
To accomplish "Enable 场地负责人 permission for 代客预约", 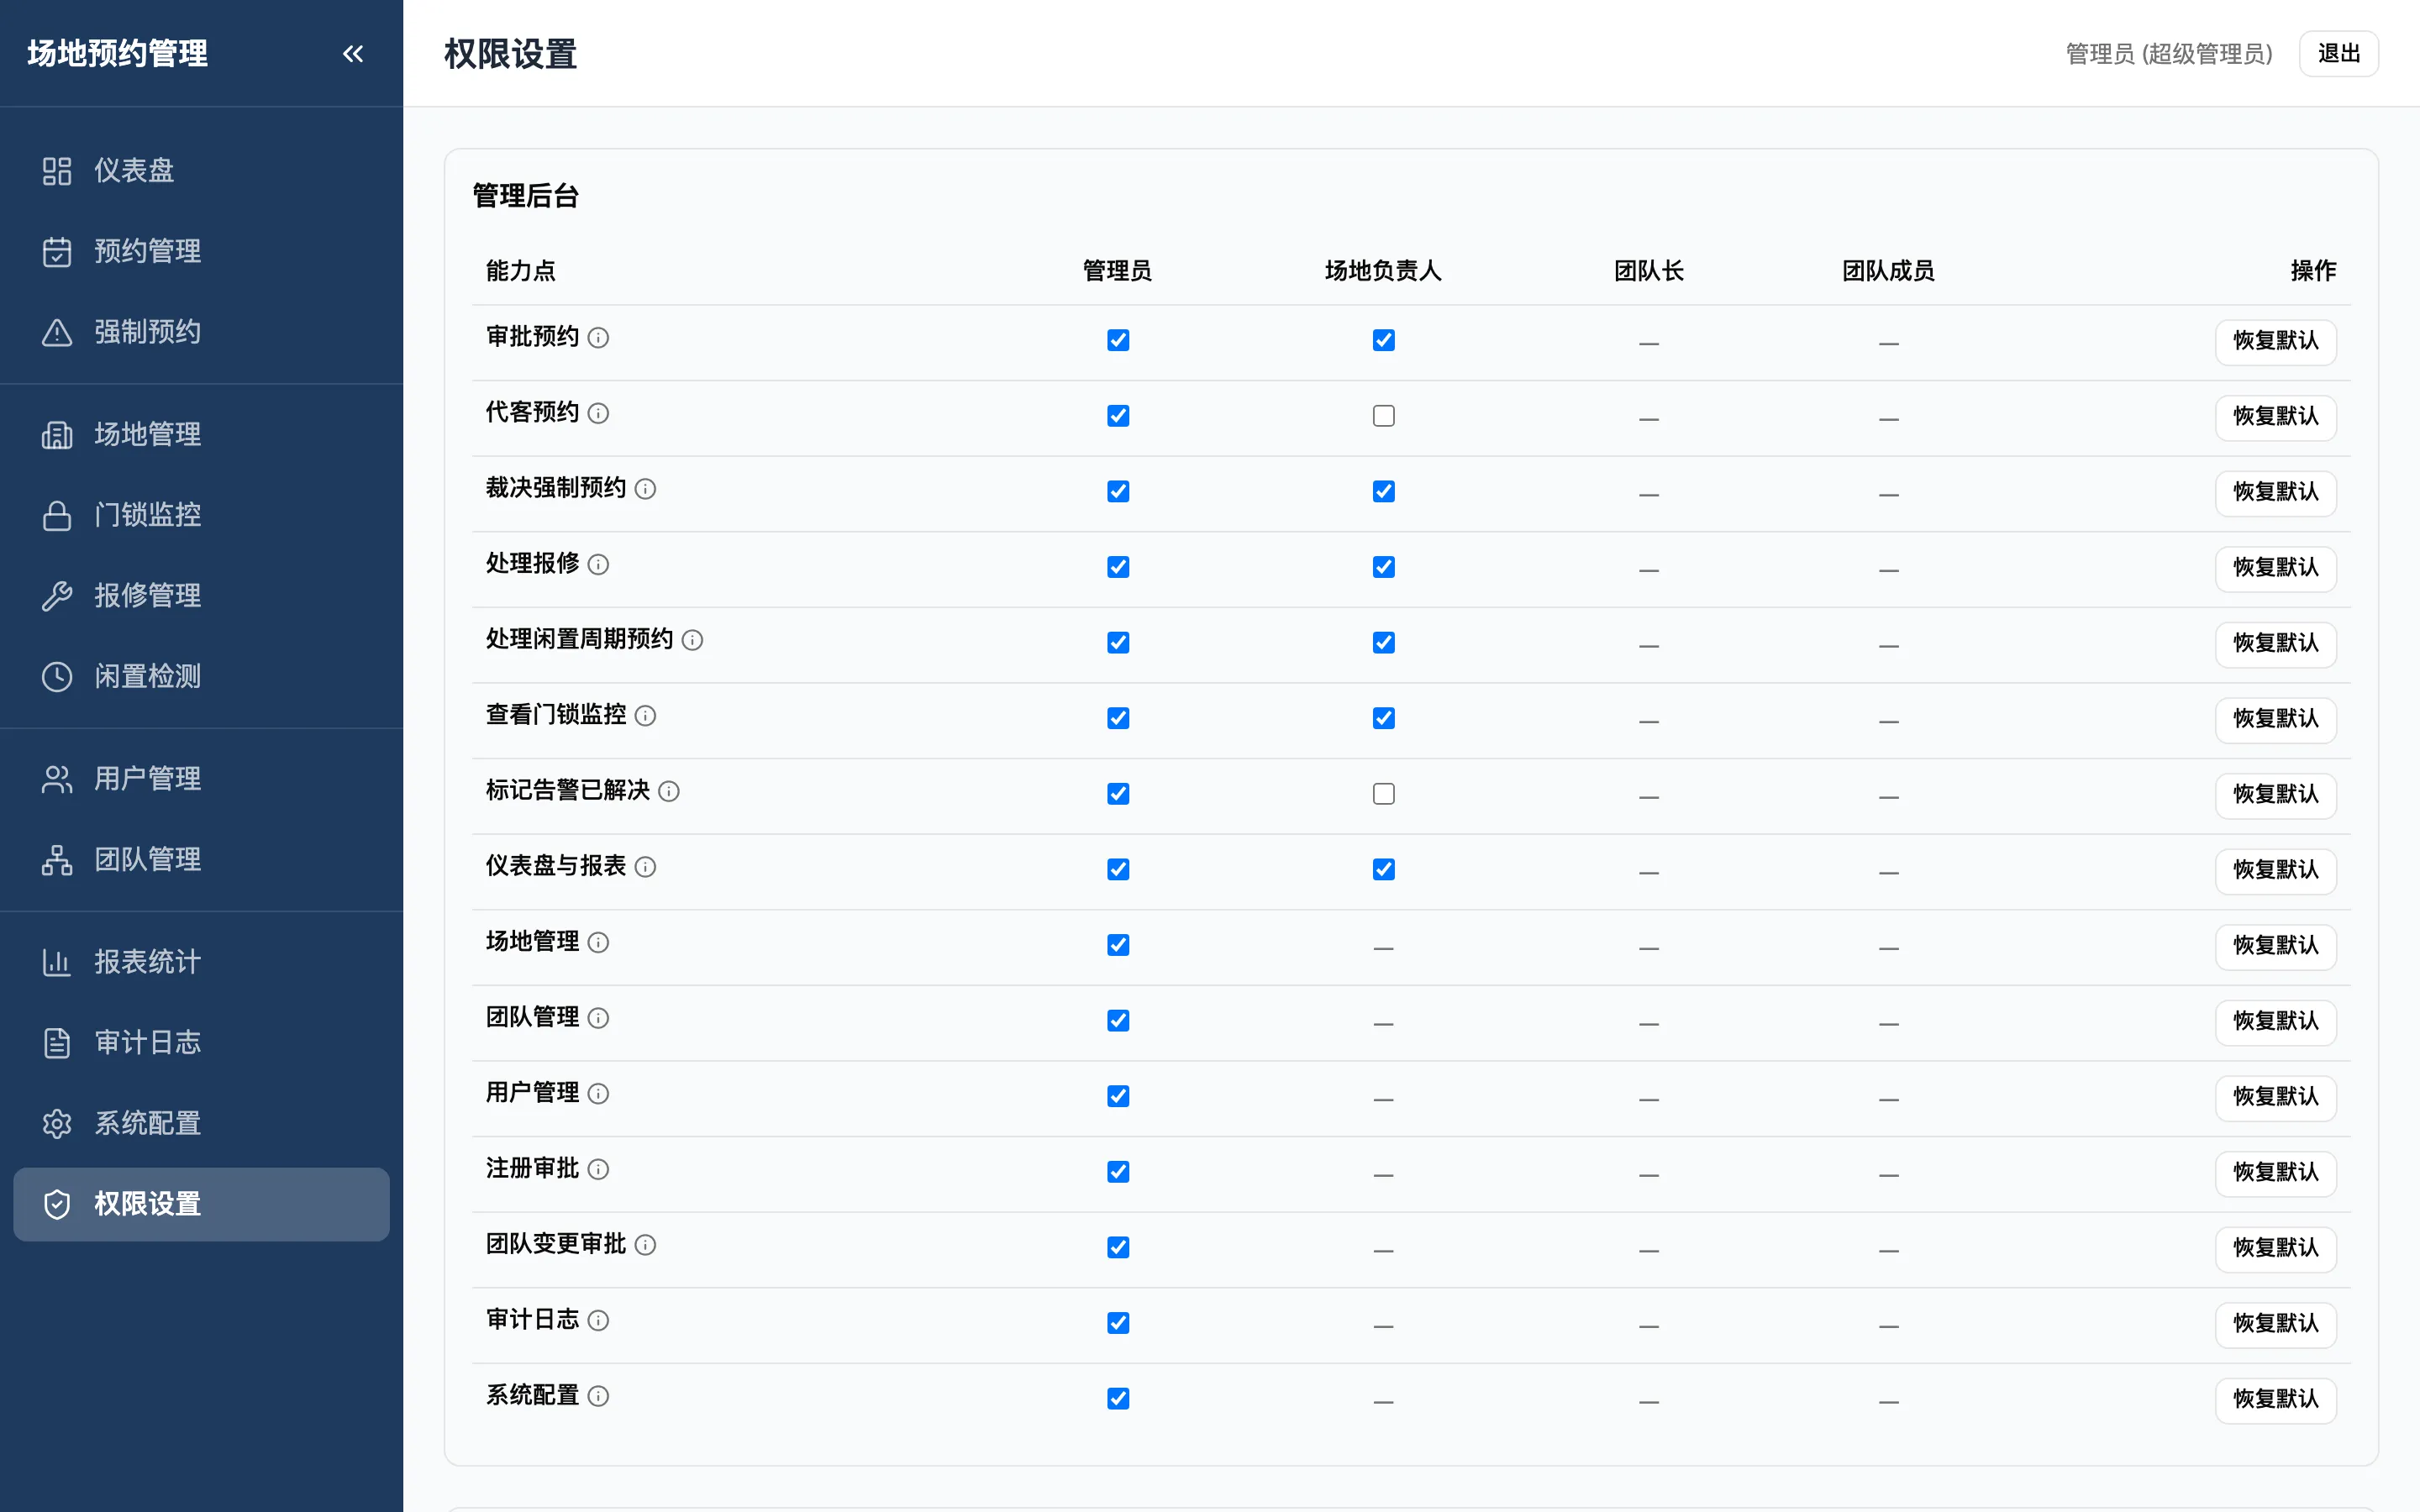I will (1383, 416).
